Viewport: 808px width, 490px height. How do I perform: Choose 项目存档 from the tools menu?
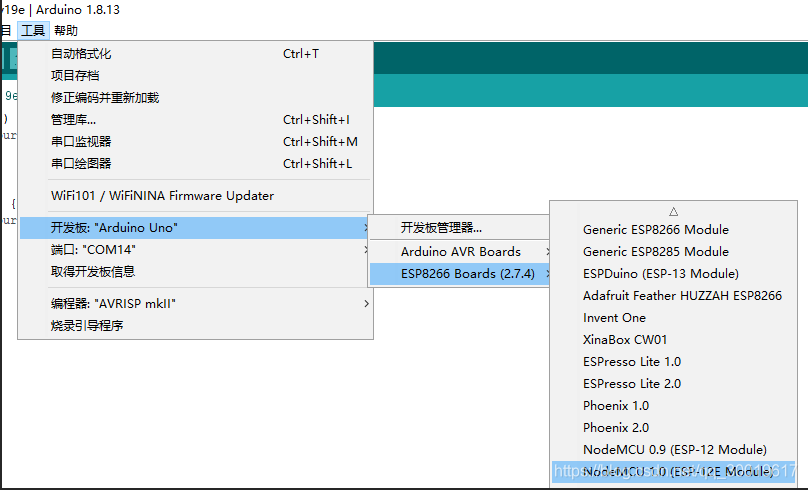(x=195, y=76)
